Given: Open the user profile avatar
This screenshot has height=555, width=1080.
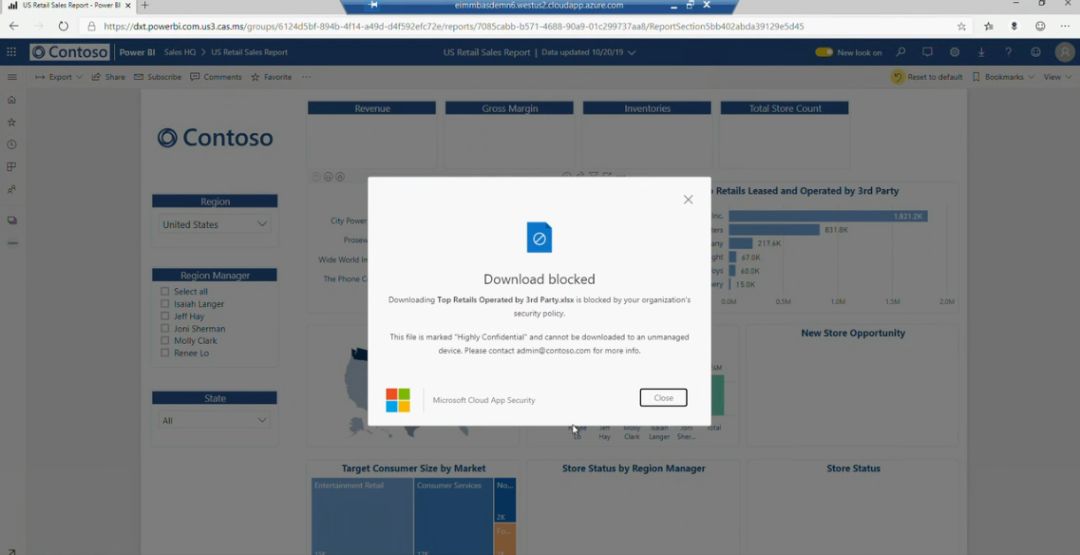Looking at the screenshot, I should [1064, 52].
